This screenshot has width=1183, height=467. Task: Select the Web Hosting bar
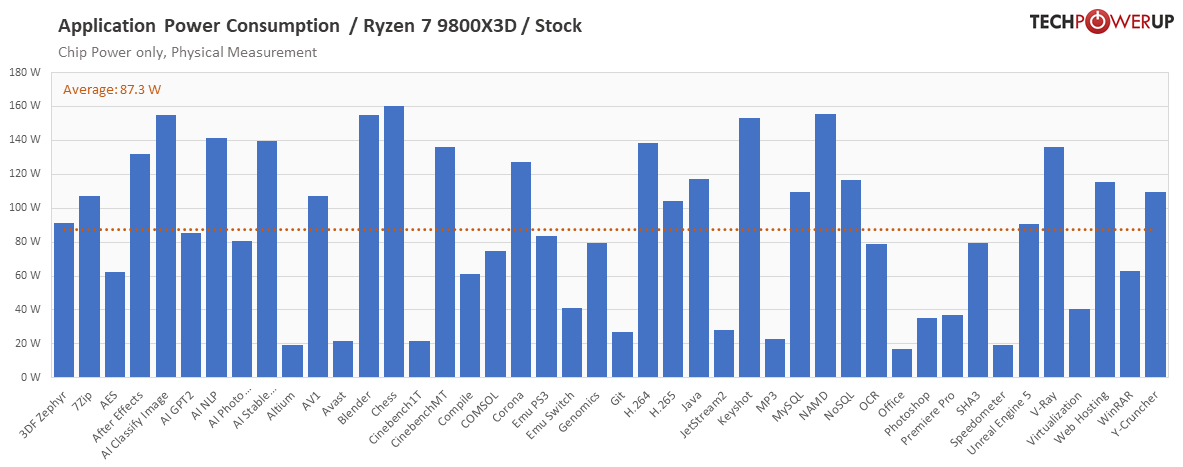coord(1106,280)
